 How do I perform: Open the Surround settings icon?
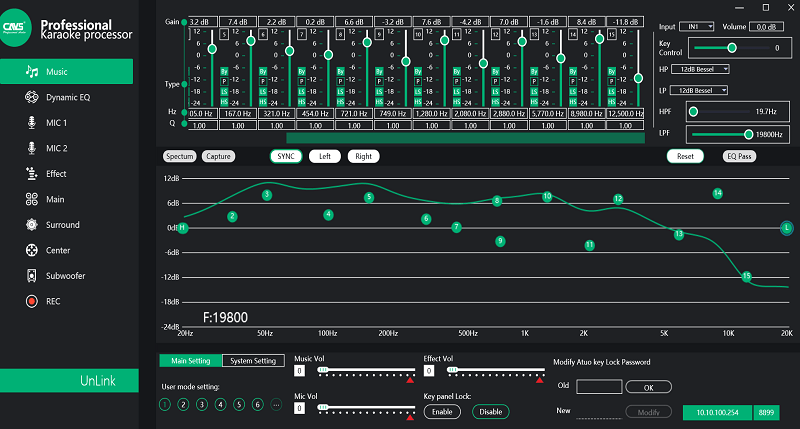[32, 224]
